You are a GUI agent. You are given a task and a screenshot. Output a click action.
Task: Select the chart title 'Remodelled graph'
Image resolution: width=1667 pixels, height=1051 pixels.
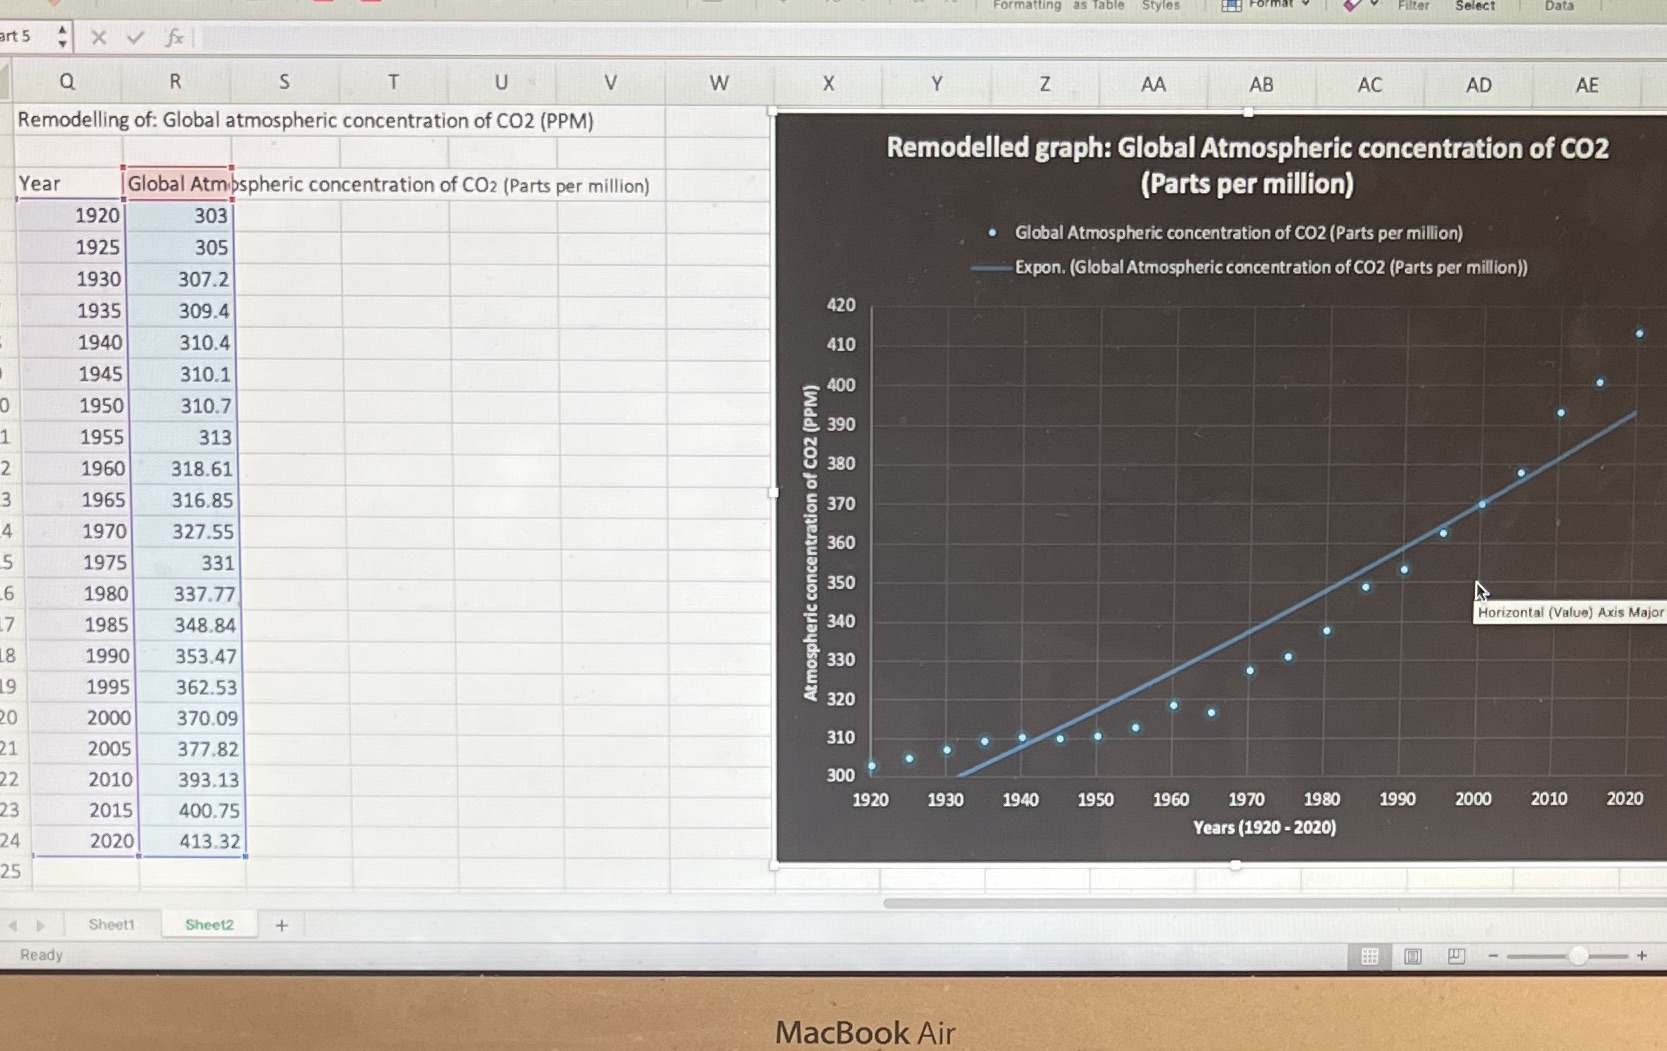pos(1247,166)
